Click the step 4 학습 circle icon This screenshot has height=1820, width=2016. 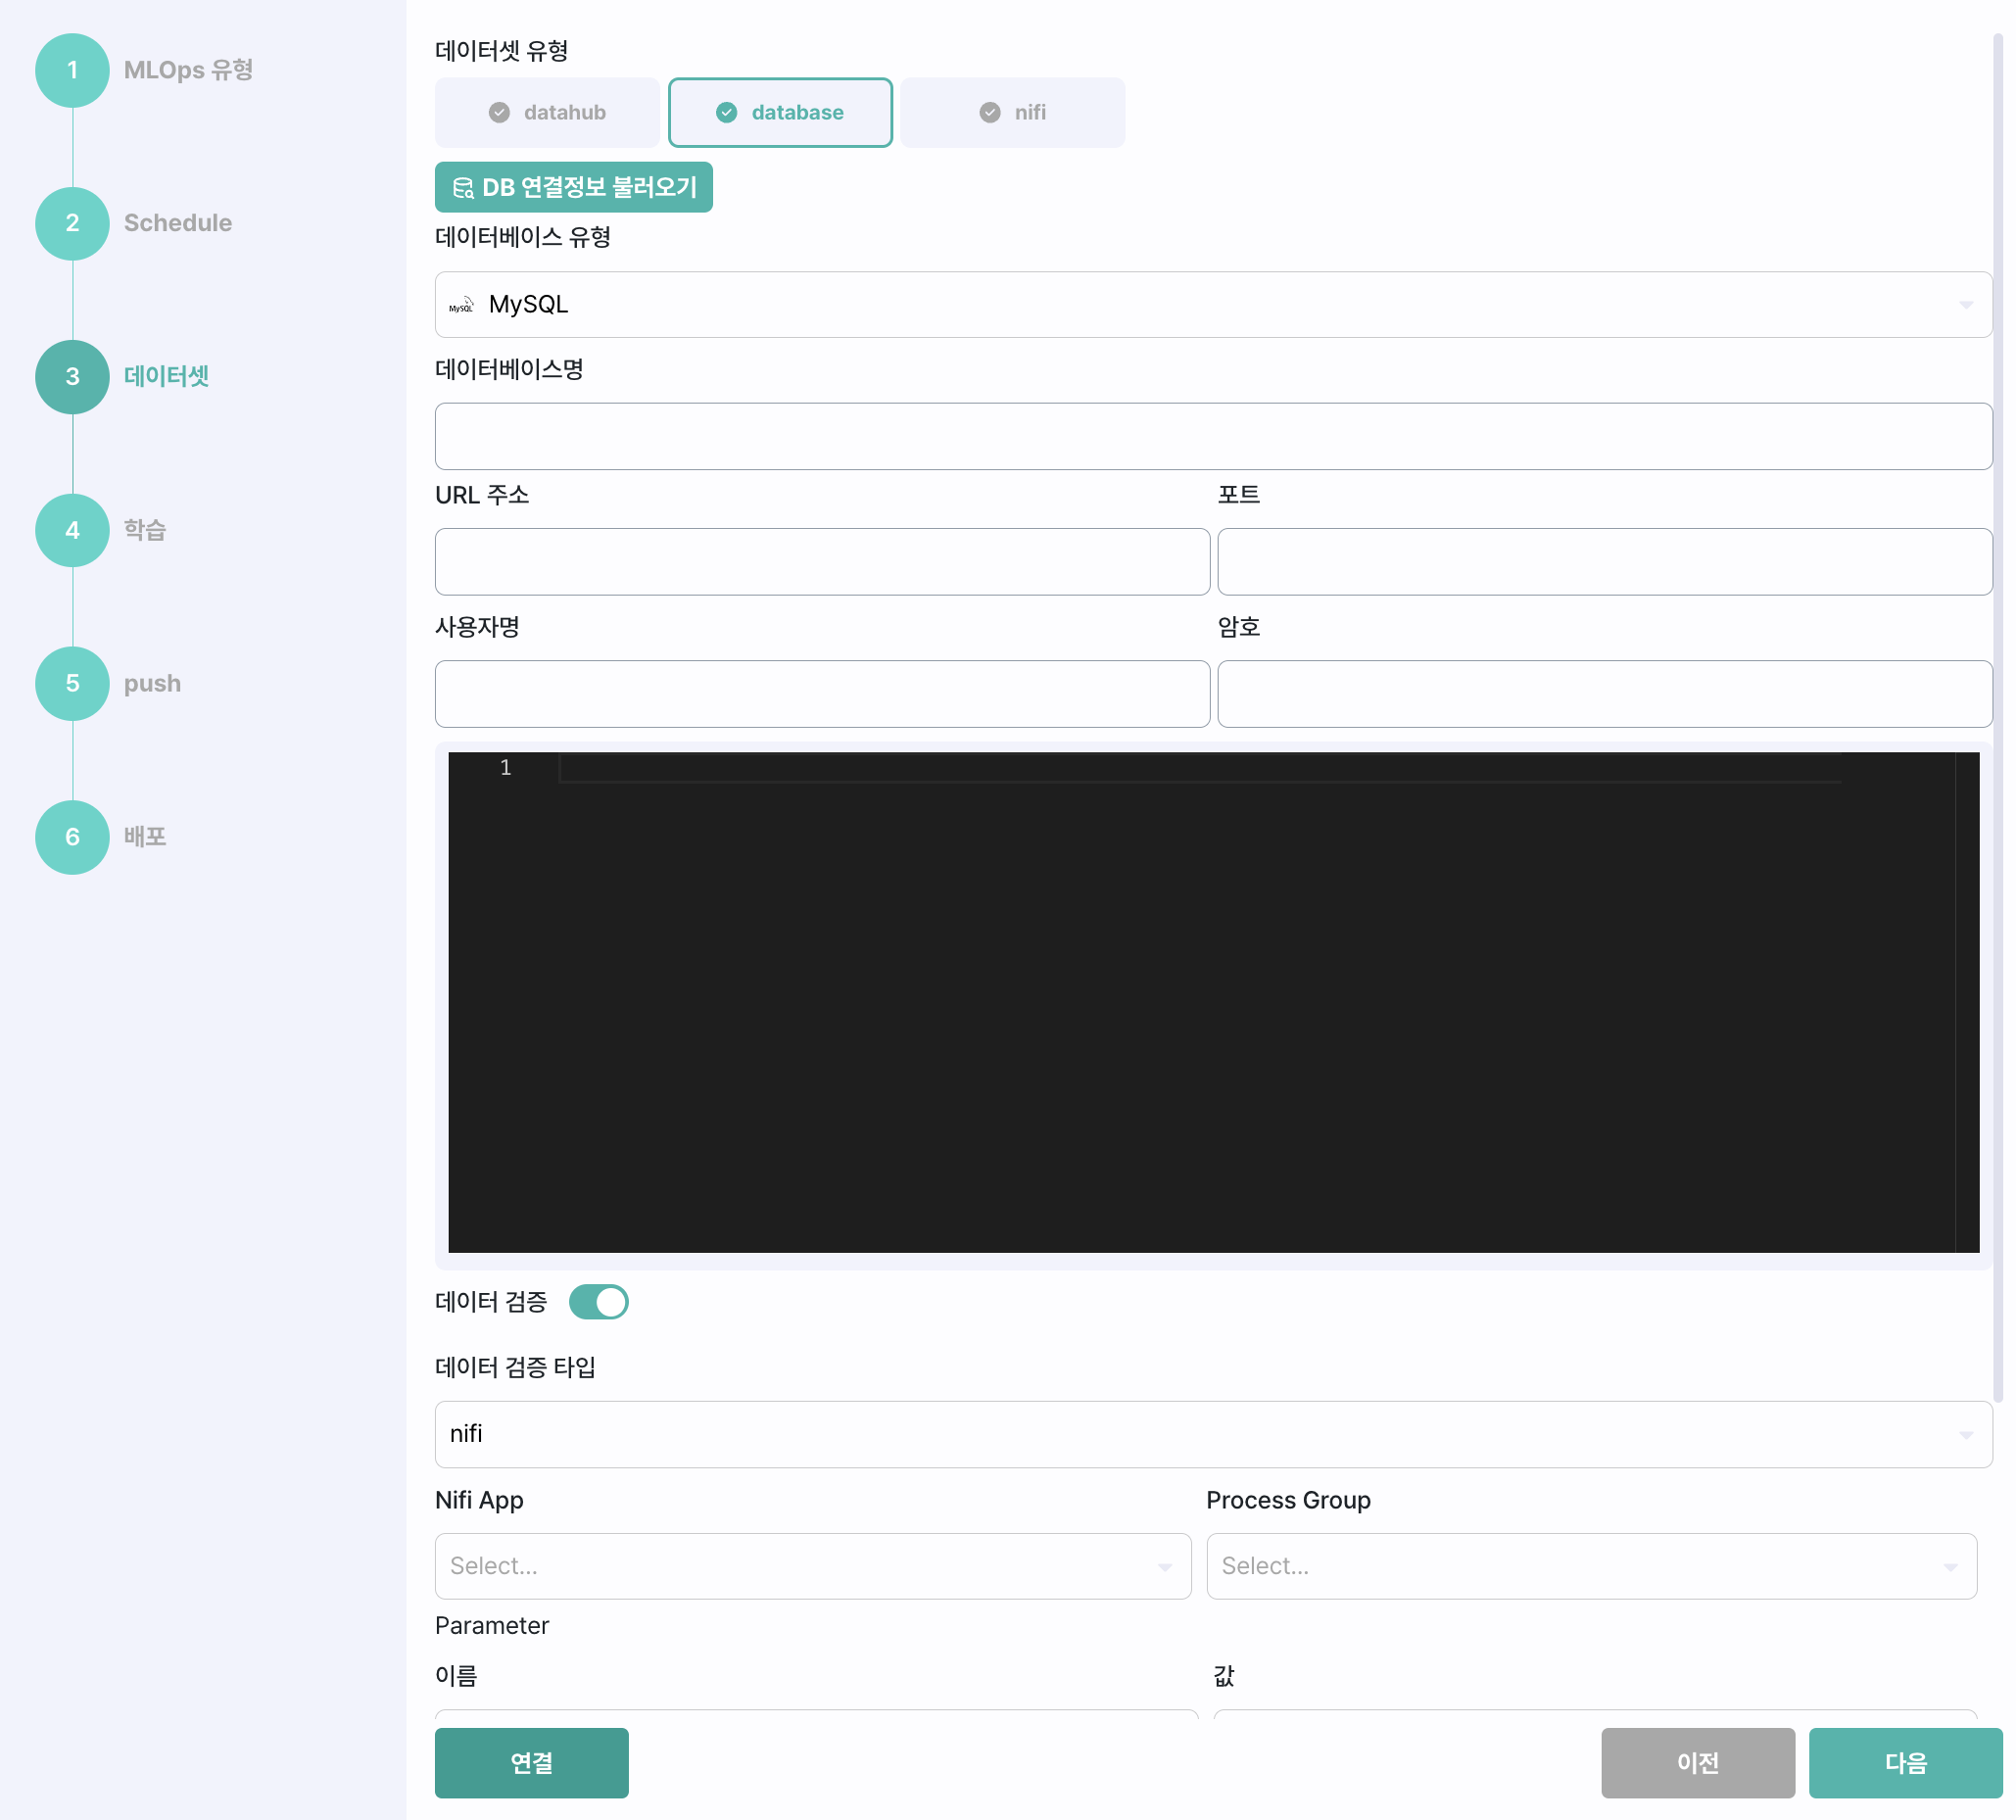click(72, 530)
